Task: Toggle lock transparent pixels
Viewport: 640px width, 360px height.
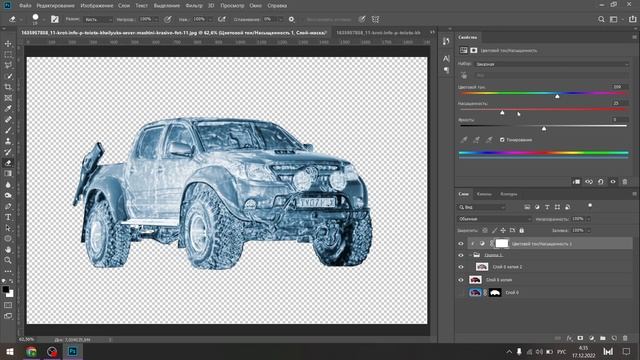Action: pyautogui.click(x=484, y=231)
